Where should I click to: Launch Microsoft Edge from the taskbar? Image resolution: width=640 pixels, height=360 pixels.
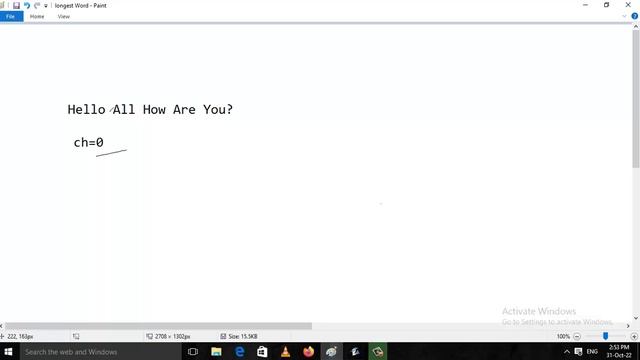(240, 351)
